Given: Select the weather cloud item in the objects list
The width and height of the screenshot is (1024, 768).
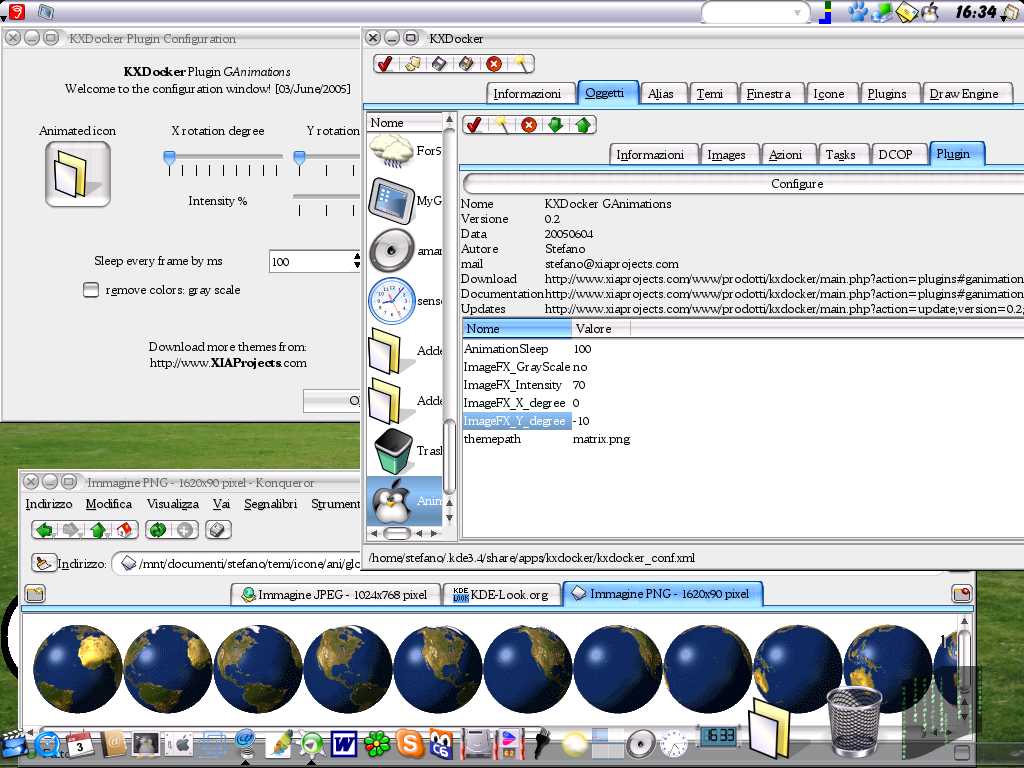Looking at the screenshot, I should click(x=405, y=150).
